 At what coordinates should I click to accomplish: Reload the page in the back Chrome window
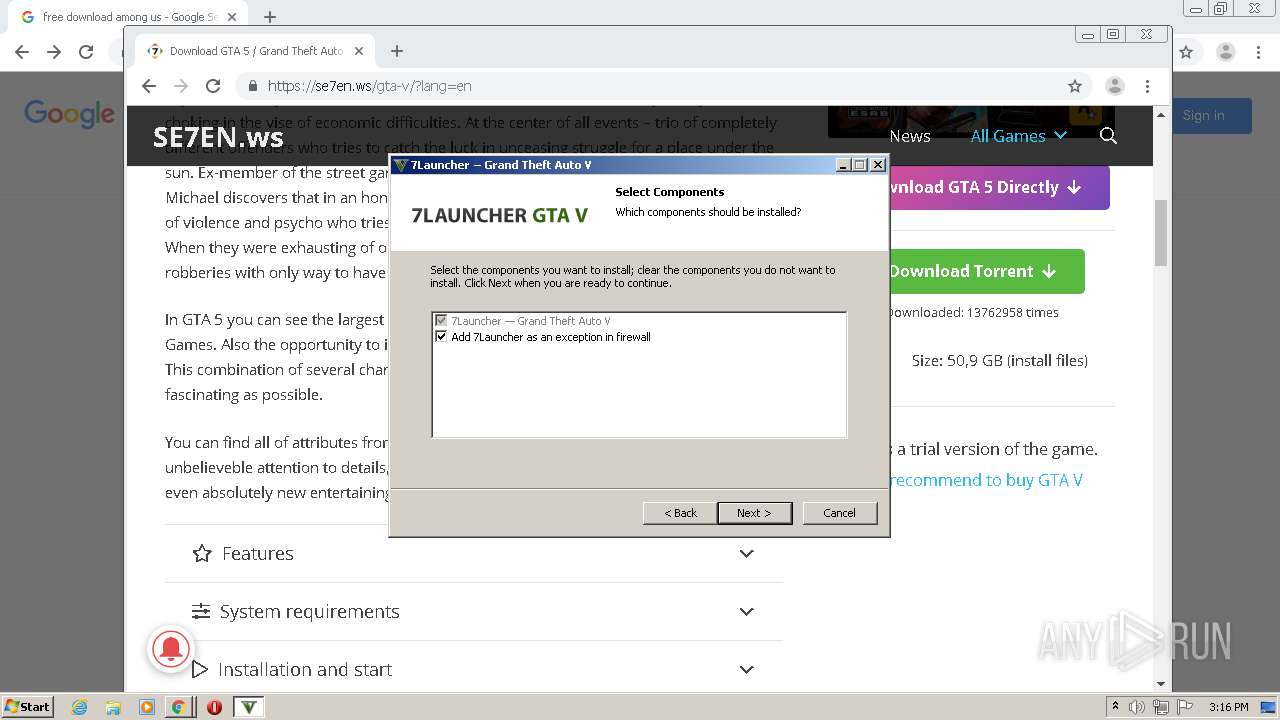point(86,52)
